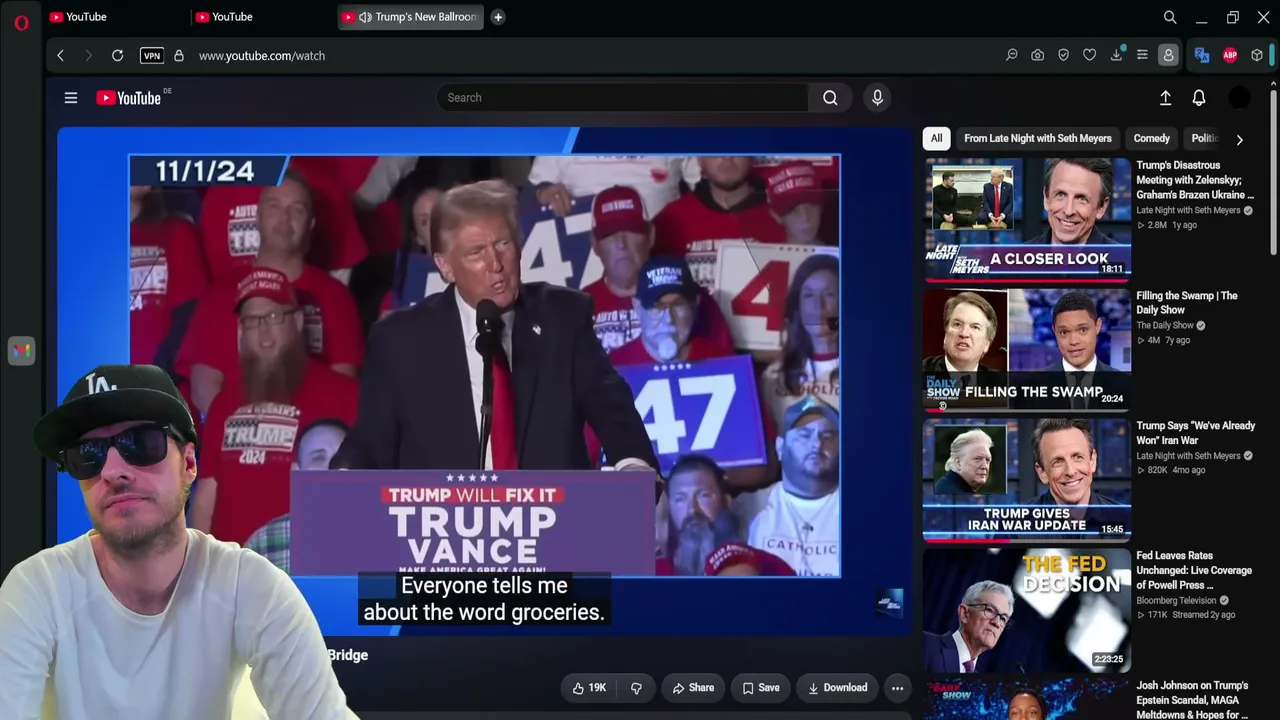Open the Opera easy setup sliders

tap(1142, 56)
